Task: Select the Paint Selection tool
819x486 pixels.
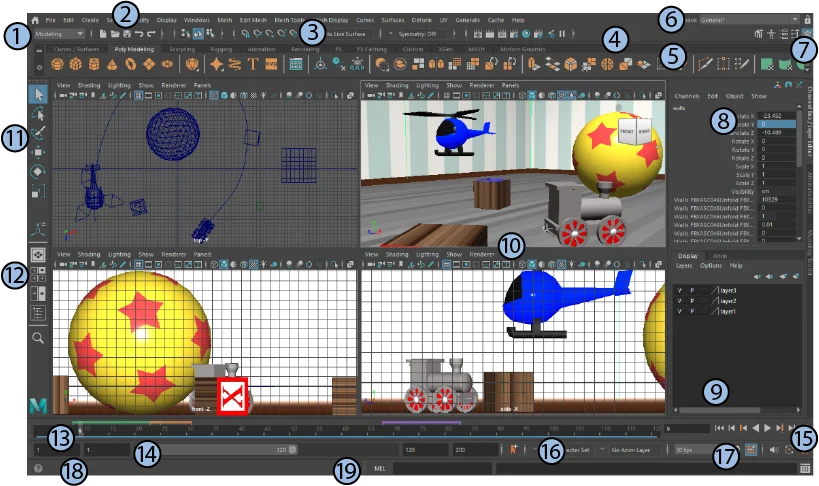Action: click(38, 133)
